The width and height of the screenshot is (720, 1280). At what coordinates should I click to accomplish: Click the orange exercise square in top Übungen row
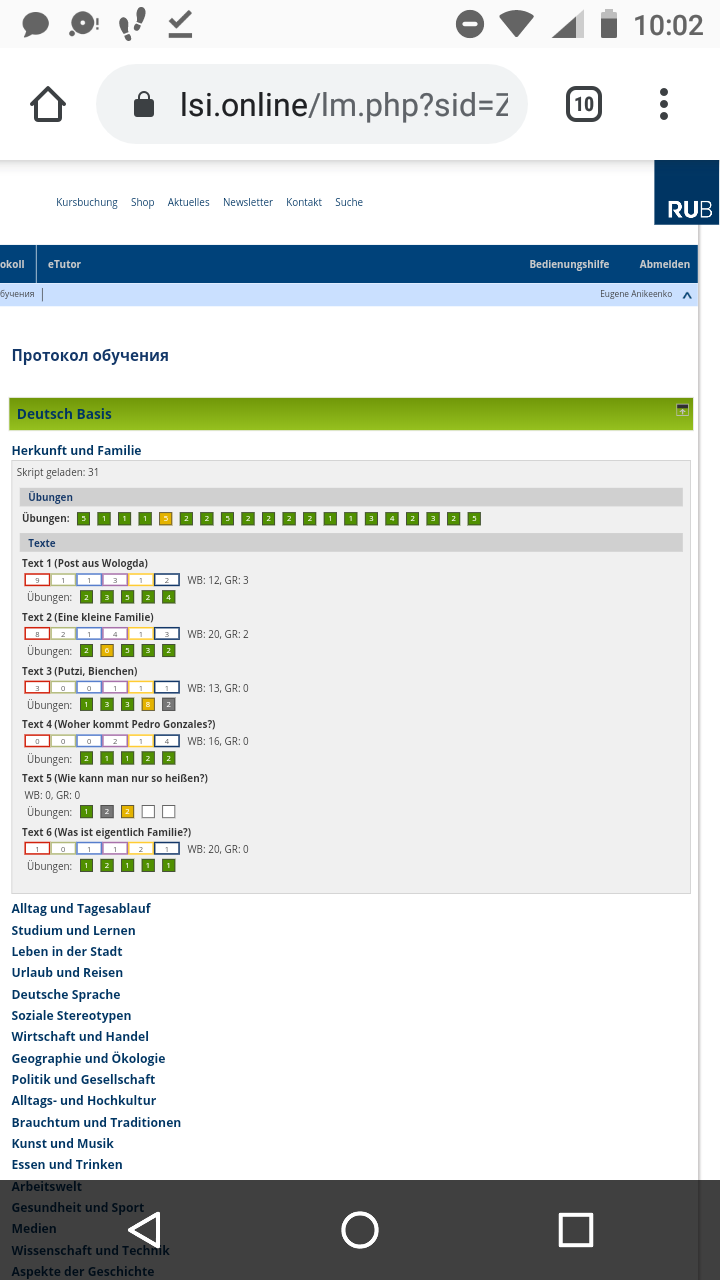tap(166, 519)
